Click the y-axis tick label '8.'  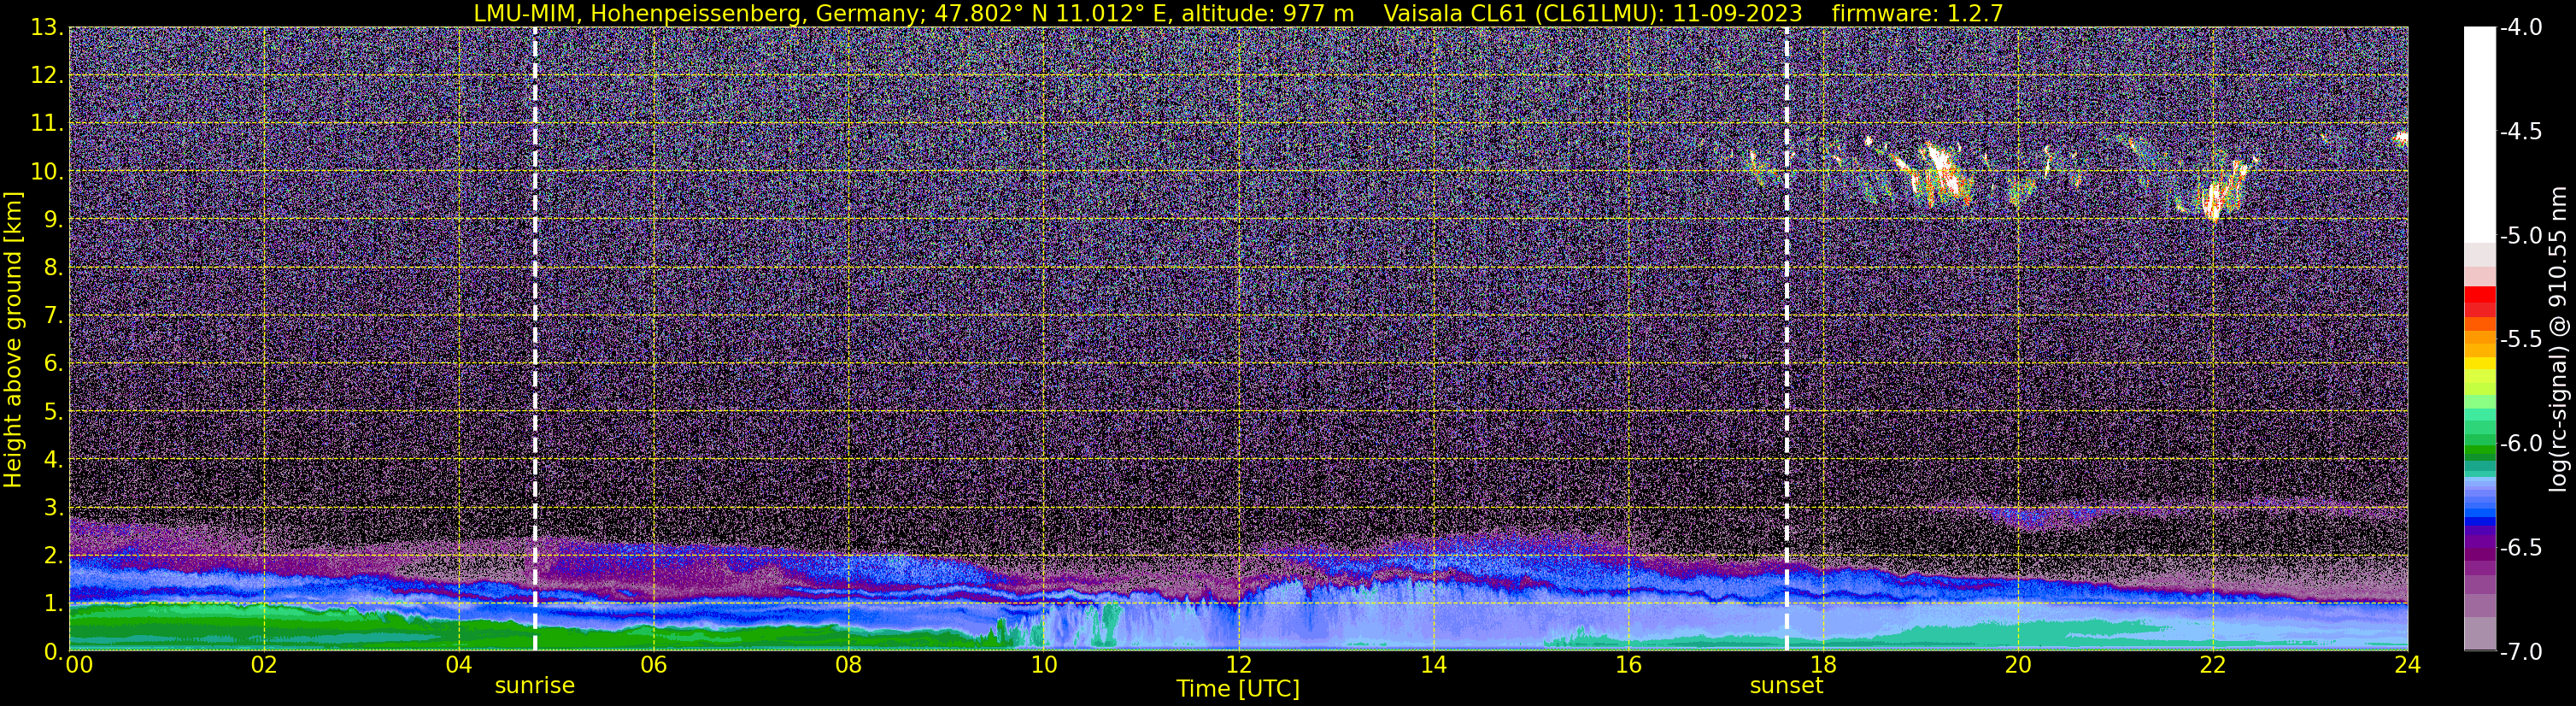pos(54,268)
